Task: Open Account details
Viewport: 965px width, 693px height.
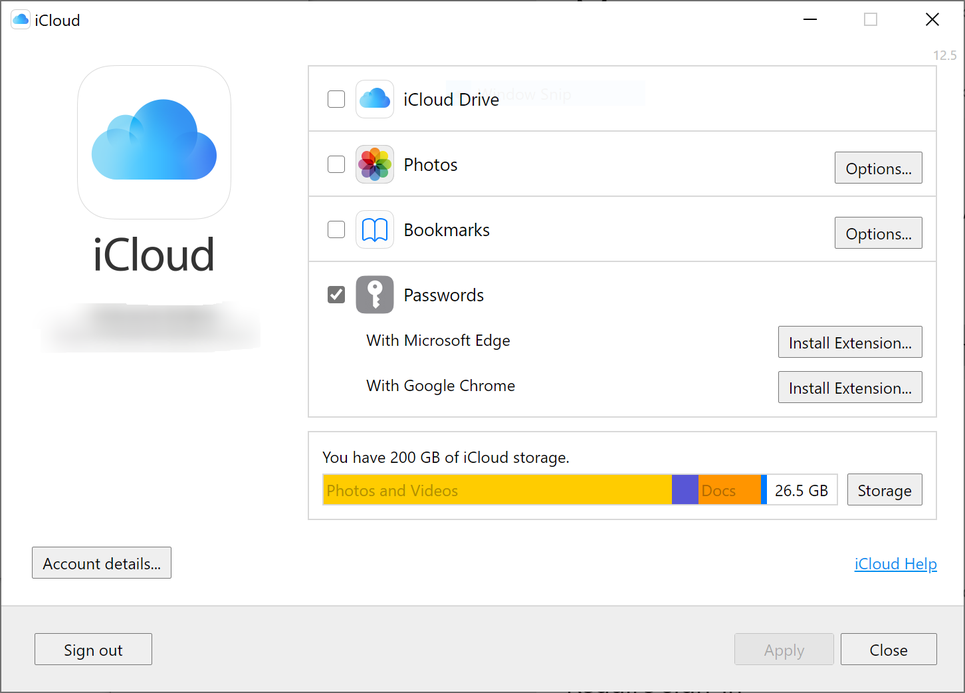Action: point(102,563)
